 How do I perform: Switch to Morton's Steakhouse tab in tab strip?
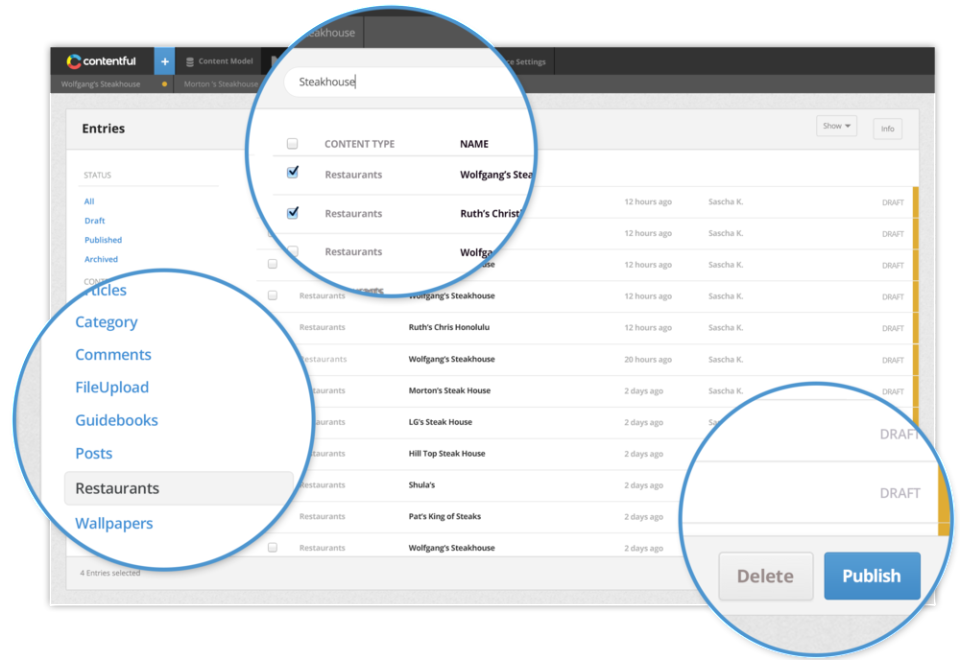[x=220, y=84]
